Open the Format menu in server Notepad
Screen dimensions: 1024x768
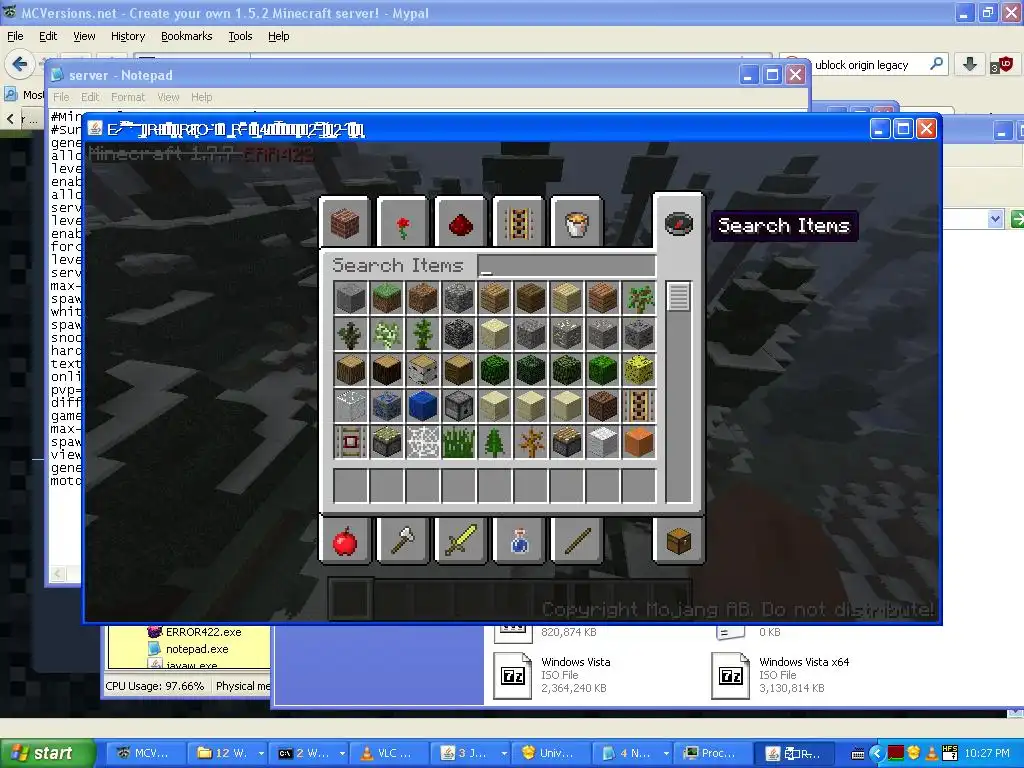127,97
